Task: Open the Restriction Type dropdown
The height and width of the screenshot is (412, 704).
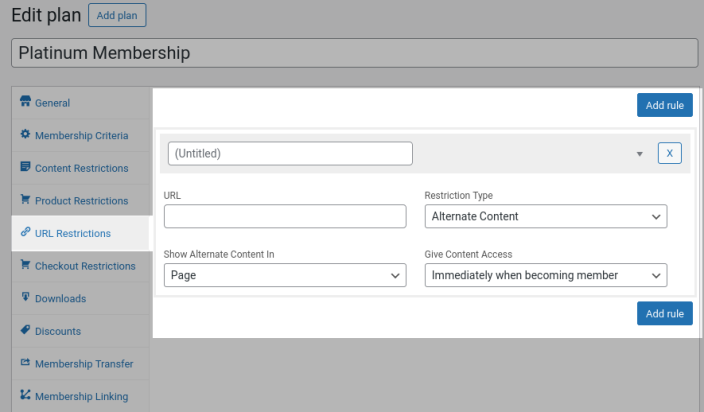Action: 545,216
